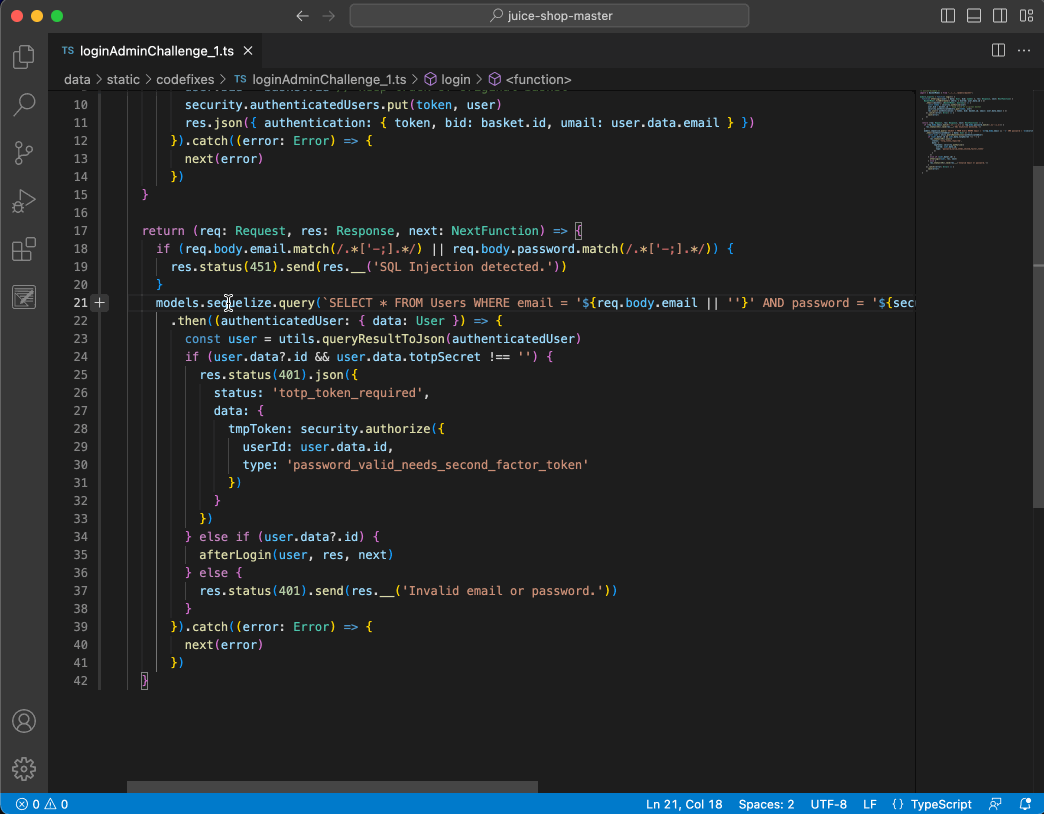Screen dimensions: 1044x814
Task: Click Spaces: 2 to change indentation
Action: coord(766,804)
